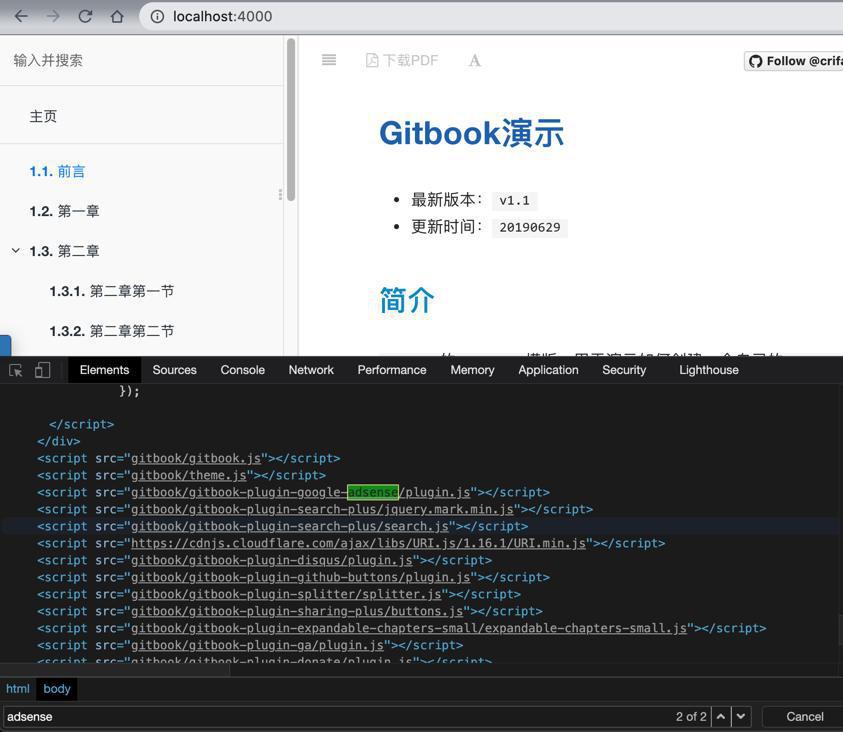Open the Performance tab
843x732 pixels.
point(392,370)
